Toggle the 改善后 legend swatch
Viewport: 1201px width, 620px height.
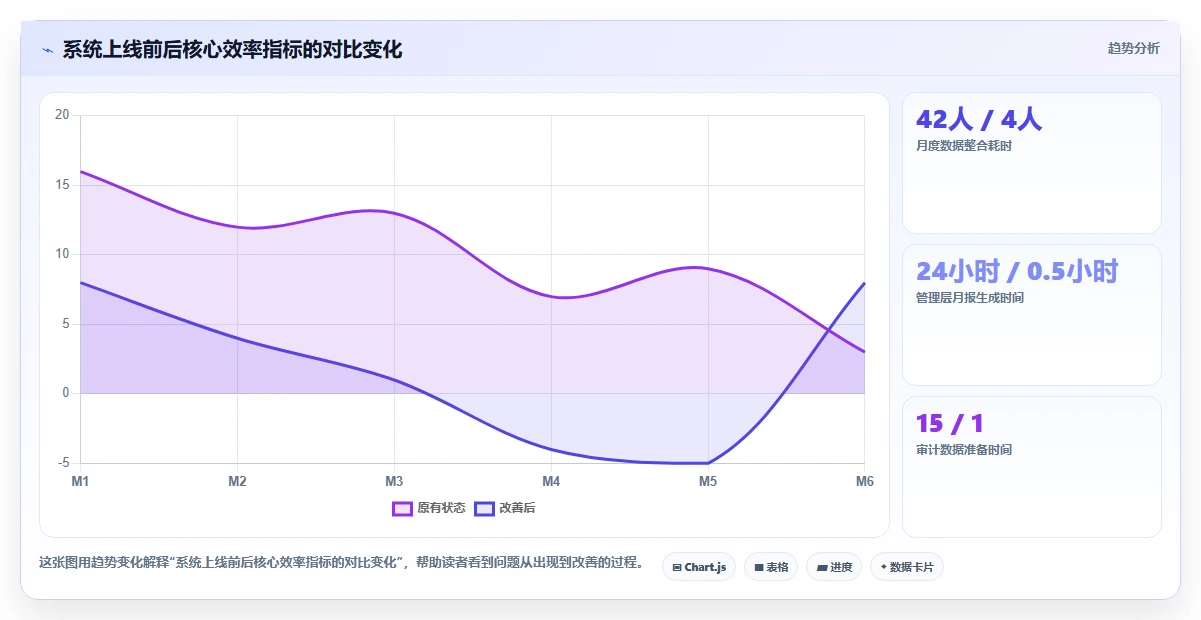tap(484, 508)
